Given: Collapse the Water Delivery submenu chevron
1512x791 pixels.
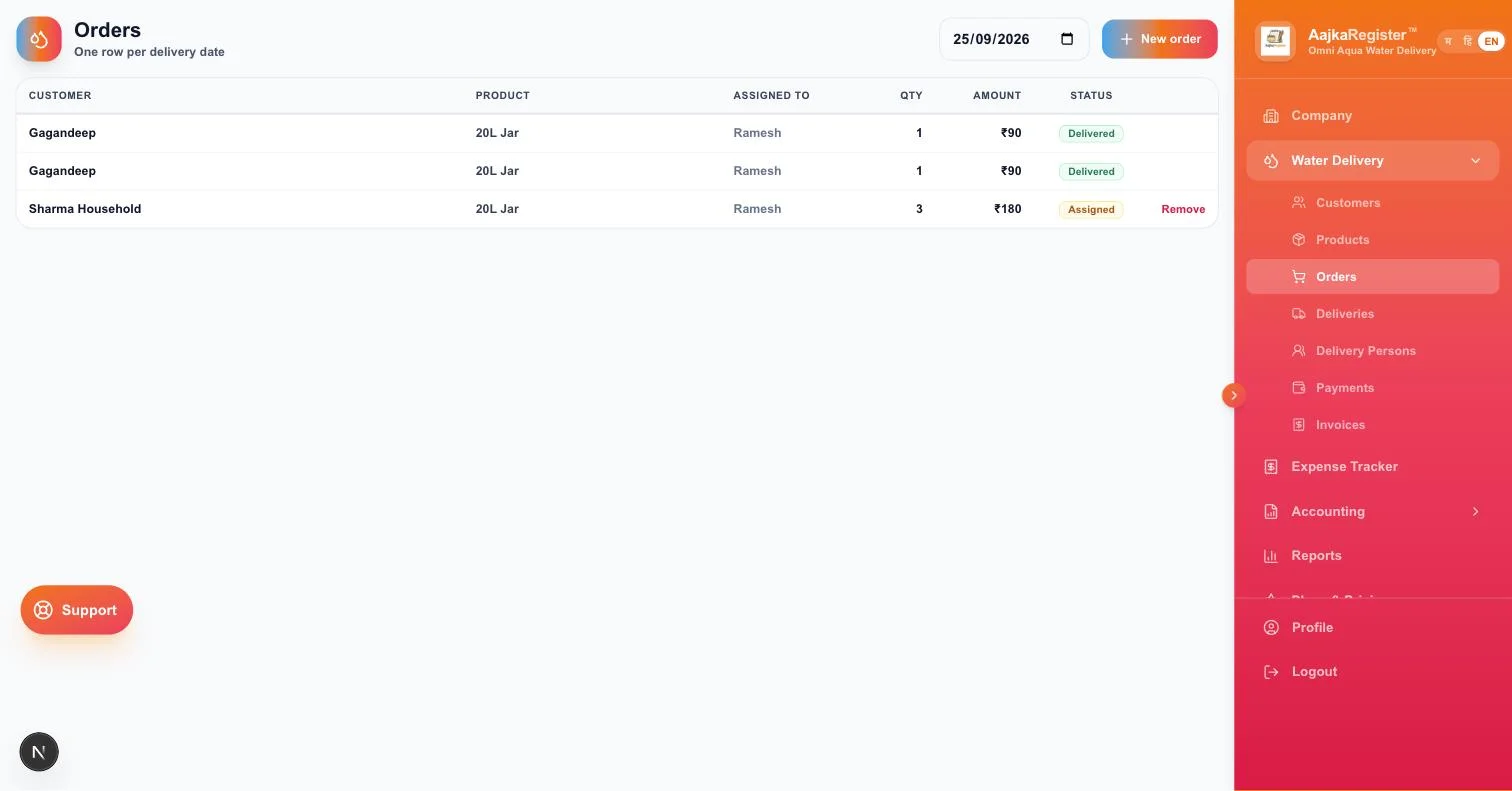Looking at the screenshot, I should [x=1476, y=161].
